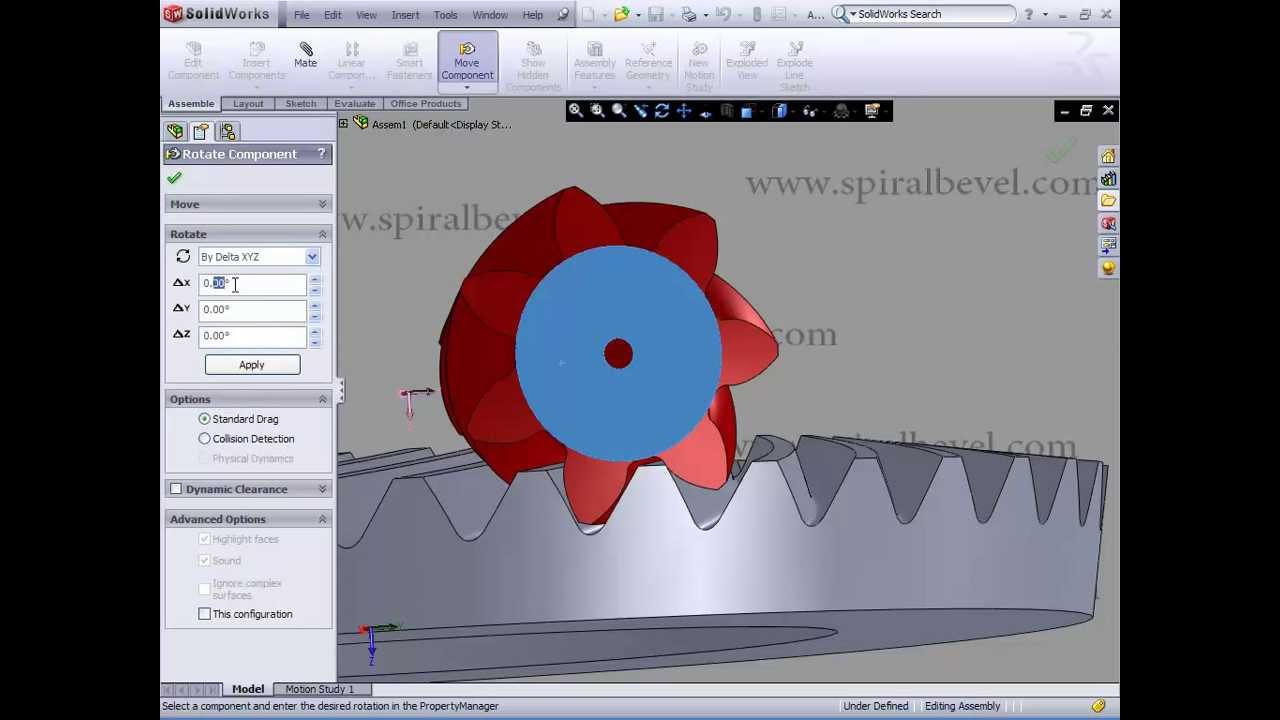The image size is (1280, 720).
Task: Open Appearances task pane sphere icon
Action: pyautogui.click(x=1108, y=268)
